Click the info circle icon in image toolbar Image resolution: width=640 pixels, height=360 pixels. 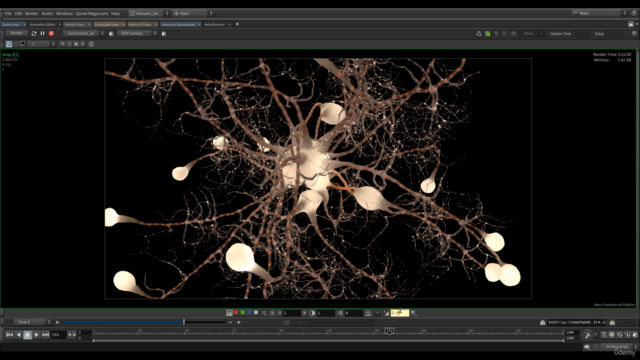[x=91, y=44]
